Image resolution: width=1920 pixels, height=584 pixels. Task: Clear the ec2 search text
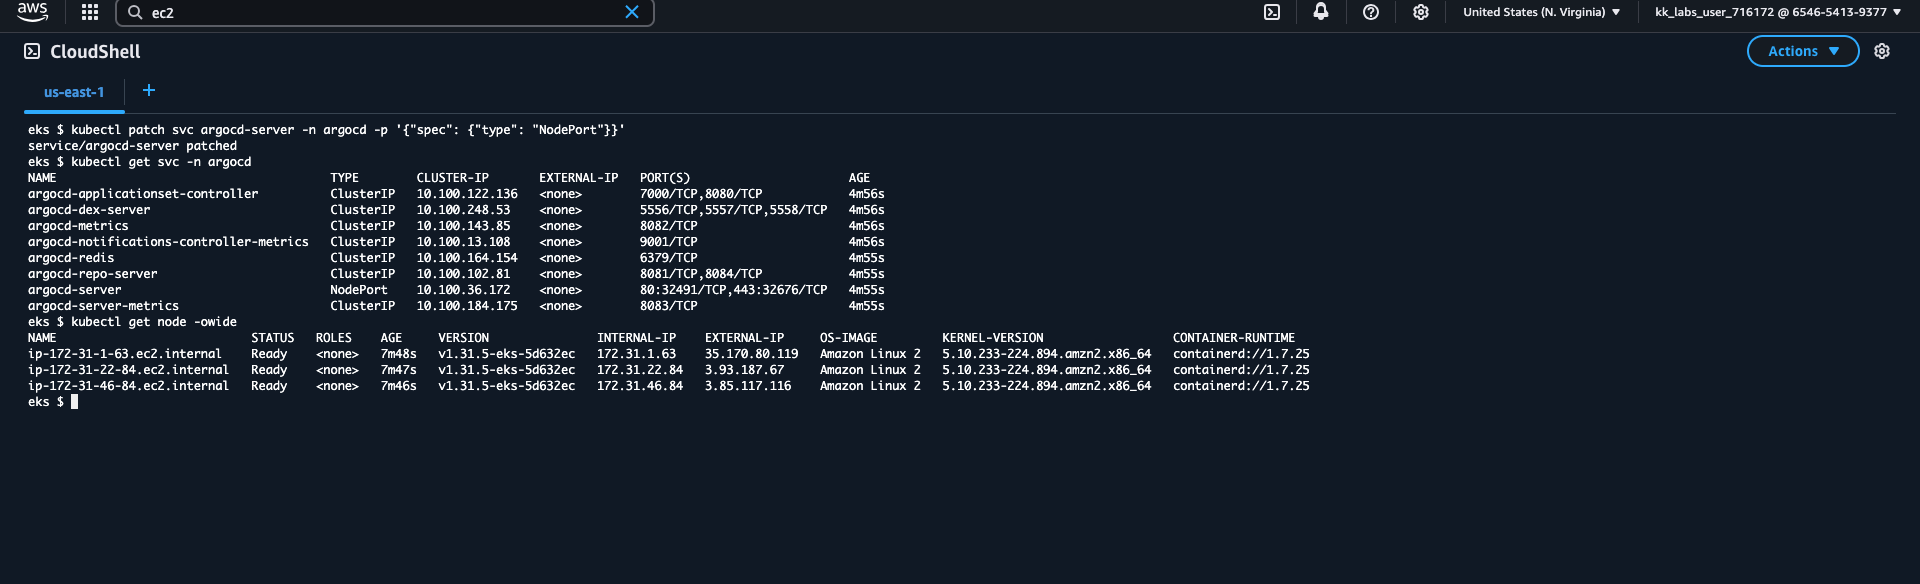coord(632,12)
